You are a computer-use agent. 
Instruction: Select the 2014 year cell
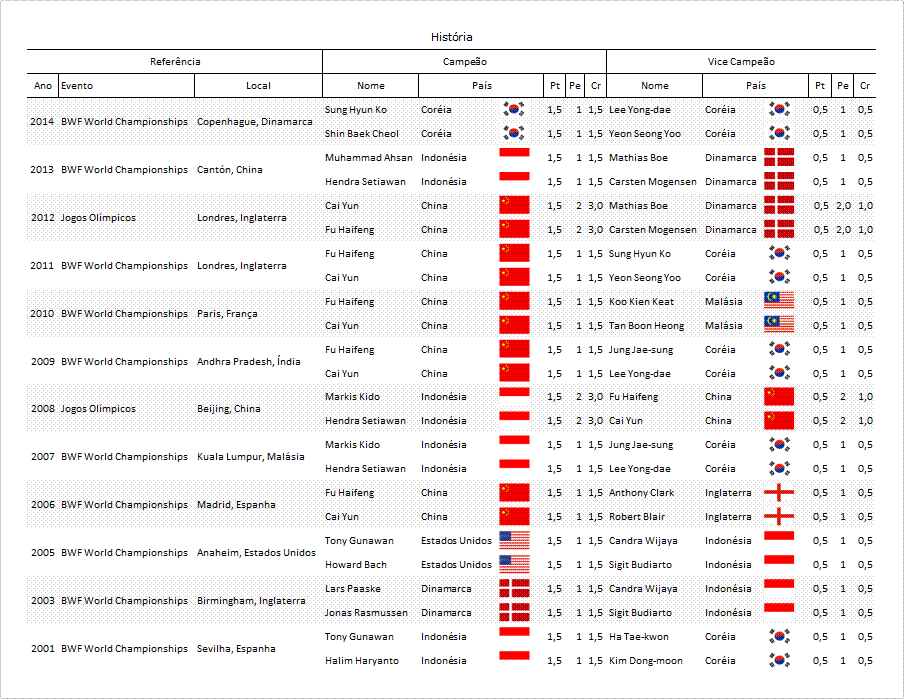point(42,121)
